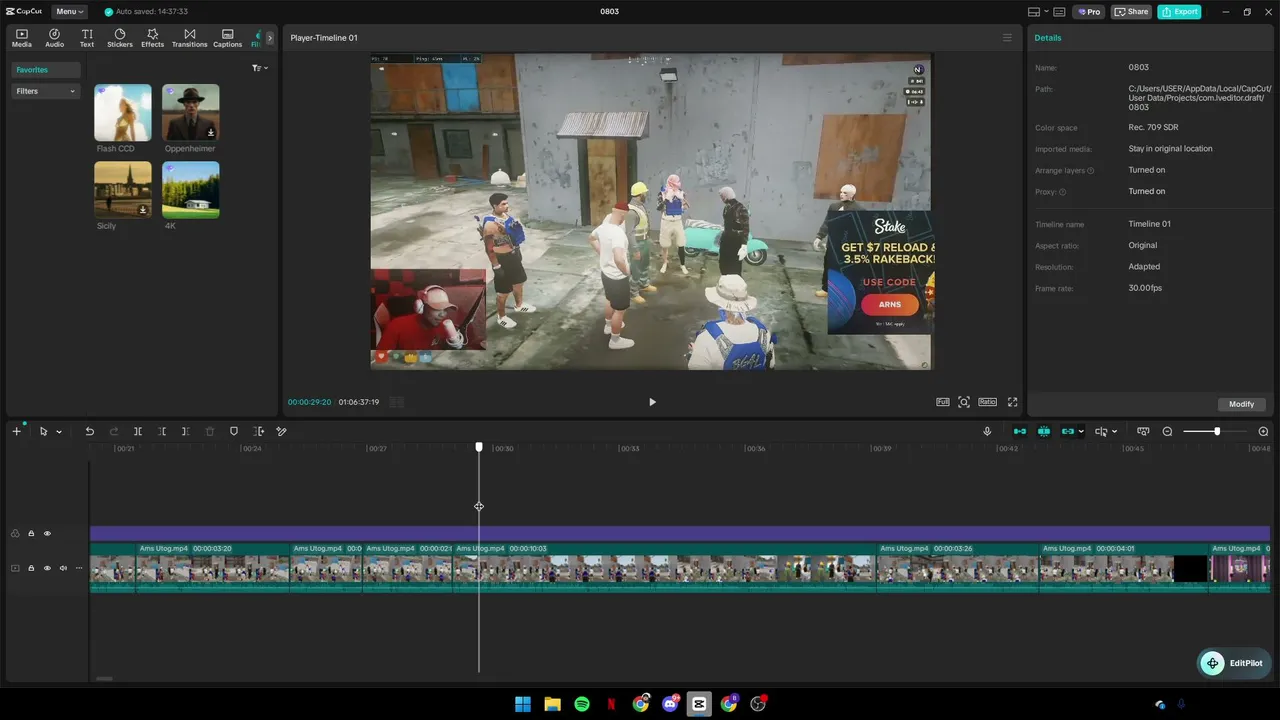Toggle lock on the purple overlay track
1280x720 pixels.
[31, 534]
